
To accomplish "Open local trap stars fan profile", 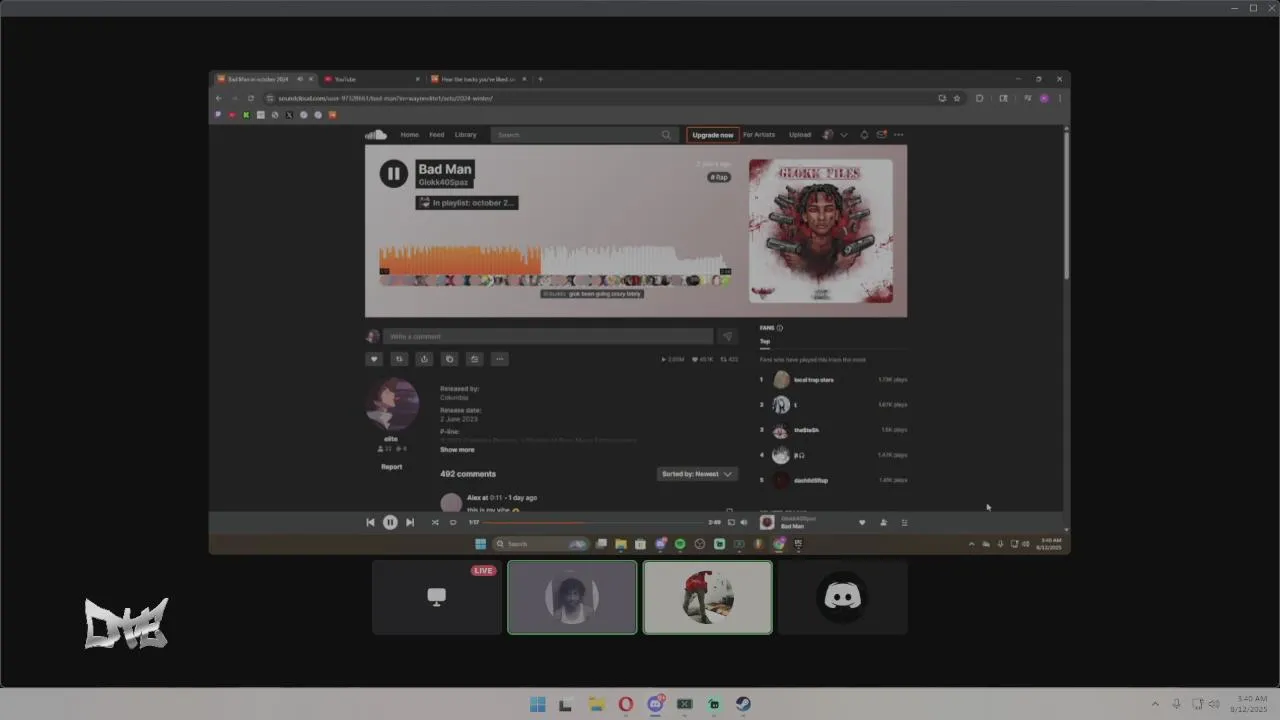I will click(x=813, y=380).
